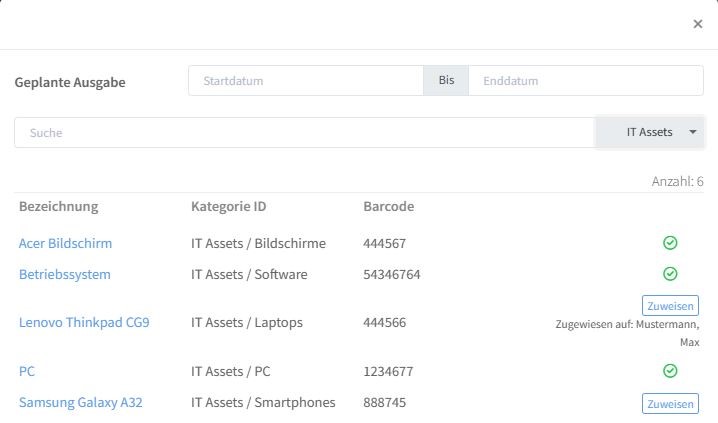Open the Lenovo Thinkpad CG9 link
Image resolution: width=718 pixels, height=423 pixels.
84,322
